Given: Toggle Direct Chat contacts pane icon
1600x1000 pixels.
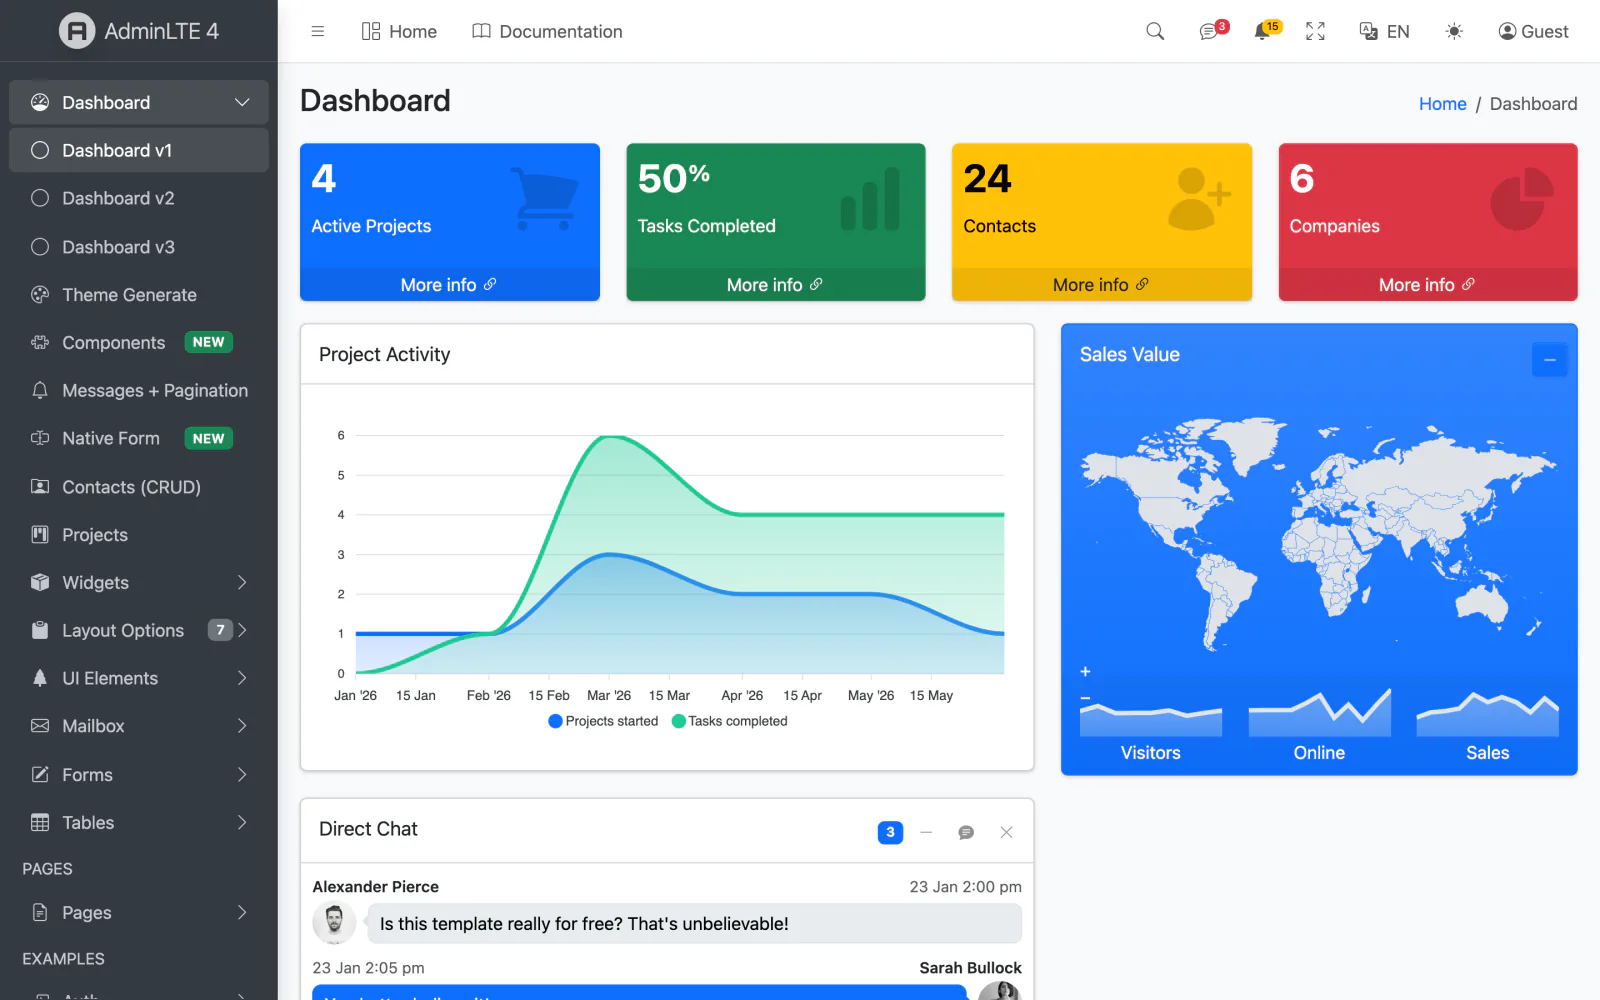Looking at the screenshot, I should [x=966, y=832].
